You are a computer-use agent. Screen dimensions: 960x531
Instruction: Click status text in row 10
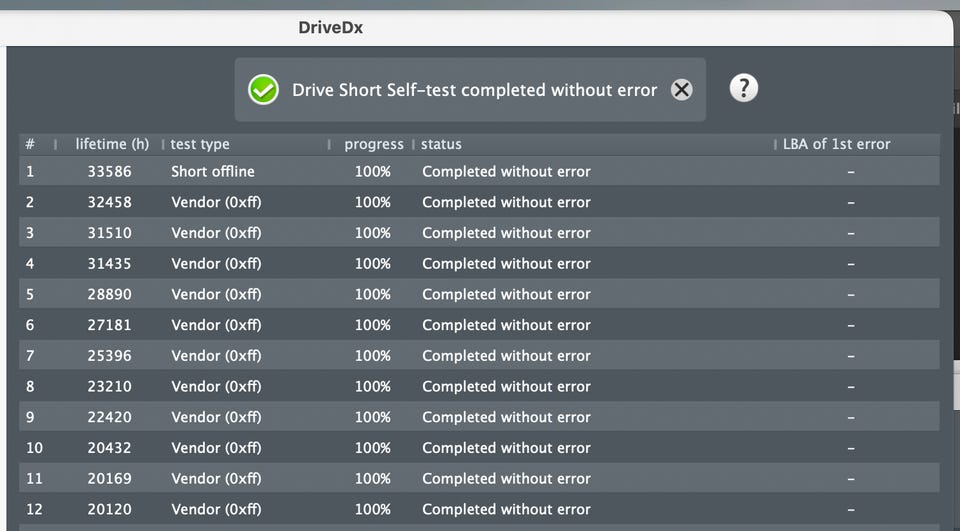coord(506,448)
